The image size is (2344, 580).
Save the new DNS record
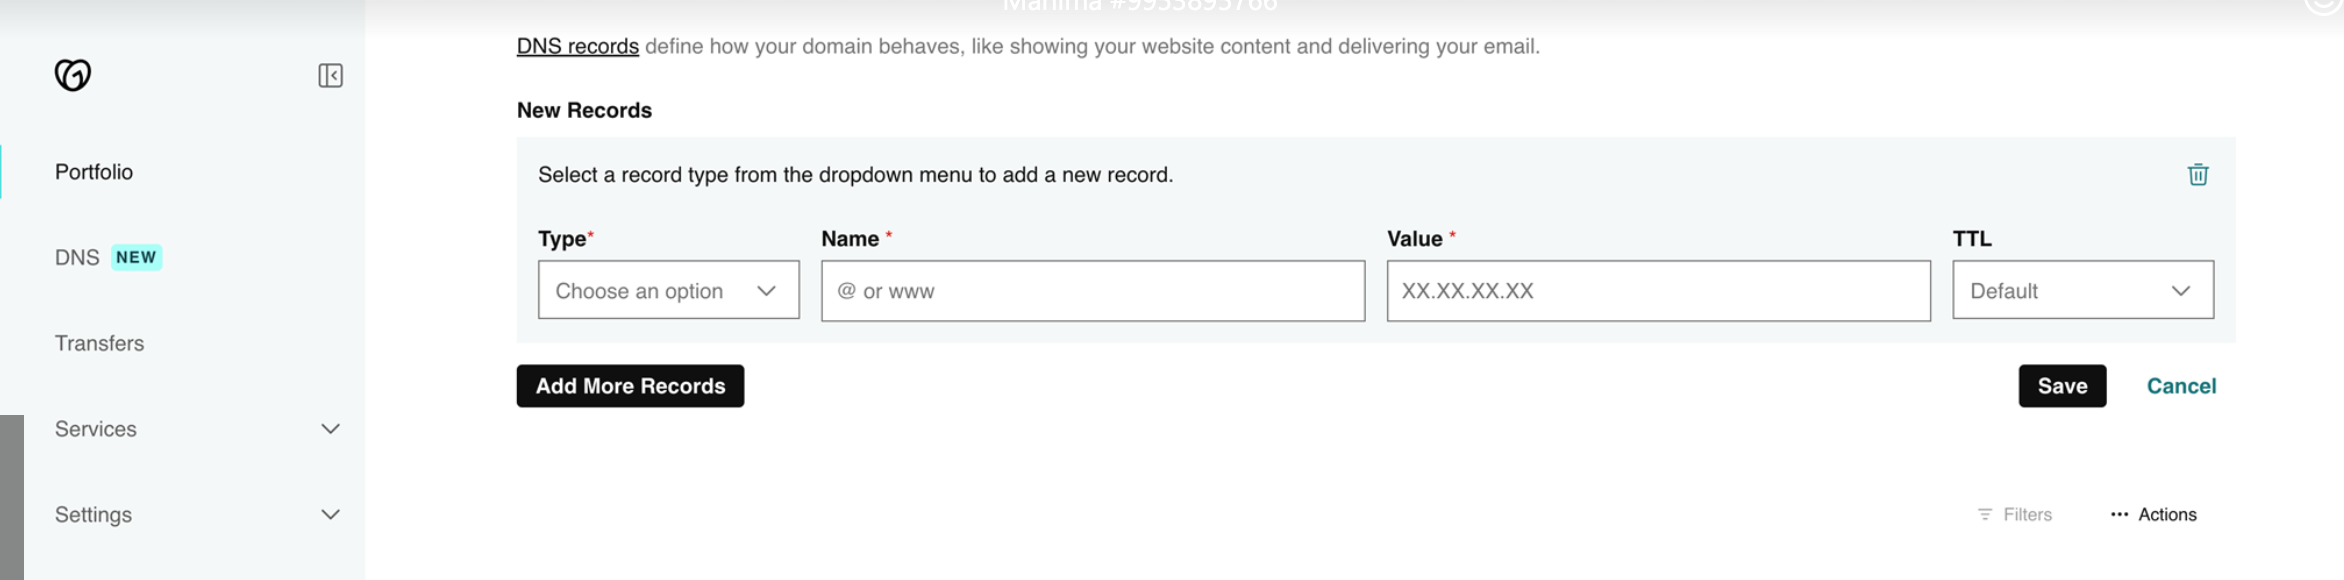[x=2062, y=386]
